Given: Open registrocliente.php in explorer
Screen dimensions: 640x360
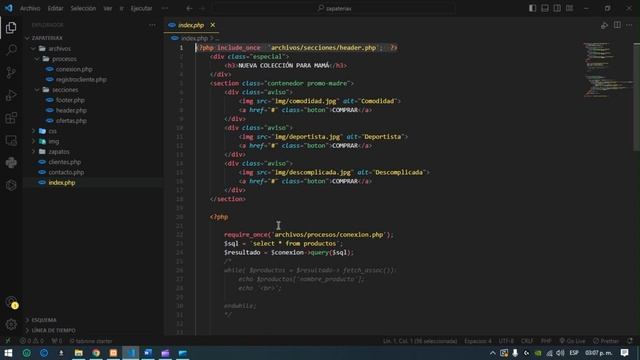Looking at the screenshot, I should (93, 80).
